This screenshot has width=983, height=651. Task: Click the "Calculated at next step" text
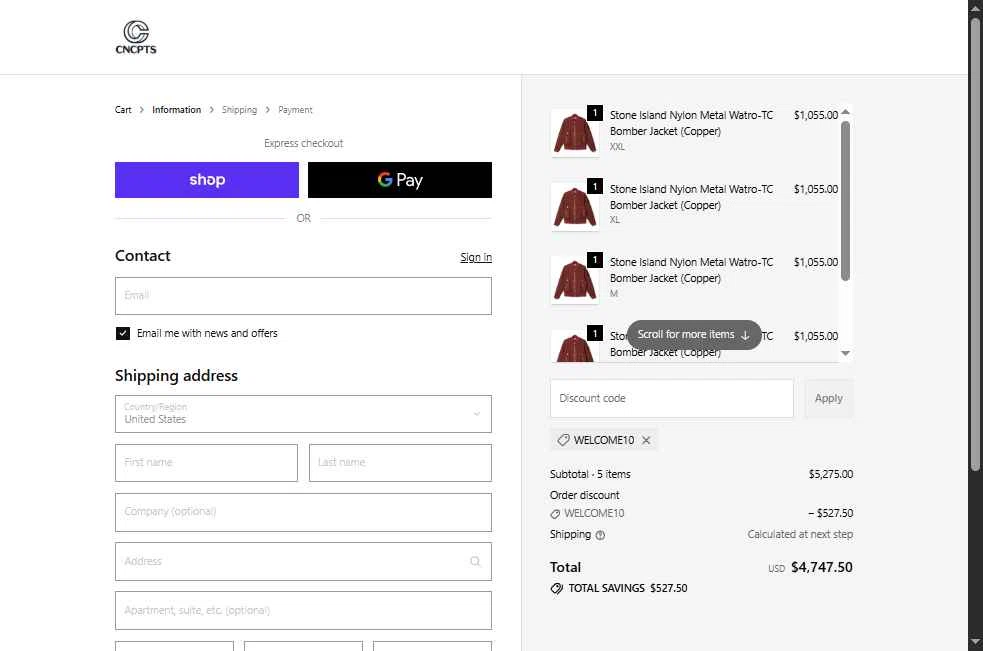coord(800,534)
